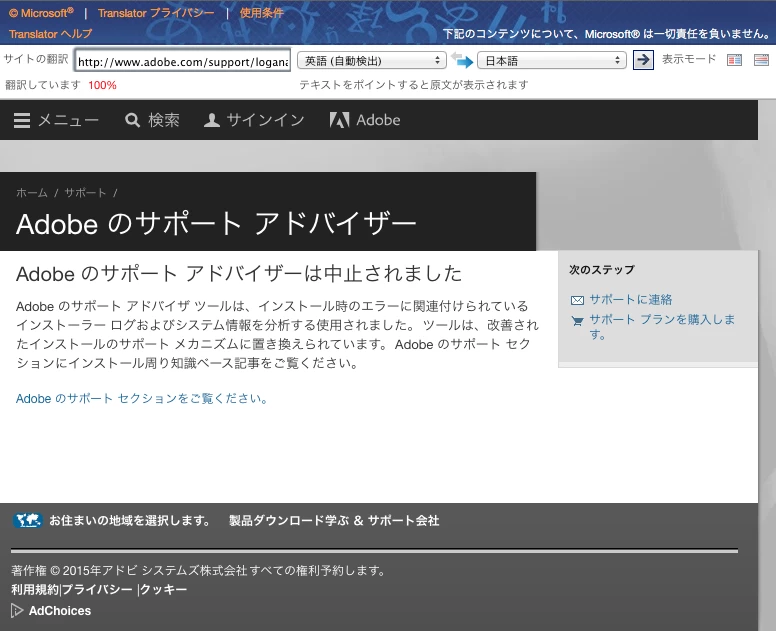The image size is (776, 631).
Task: Open the サインイン navigation item
Action: coord(265,120)
